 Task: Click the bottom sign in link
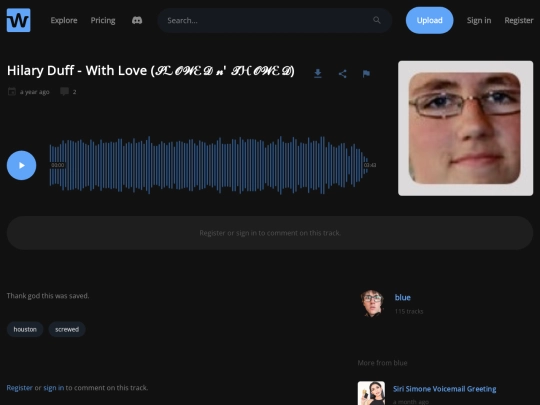click(53, 388)
